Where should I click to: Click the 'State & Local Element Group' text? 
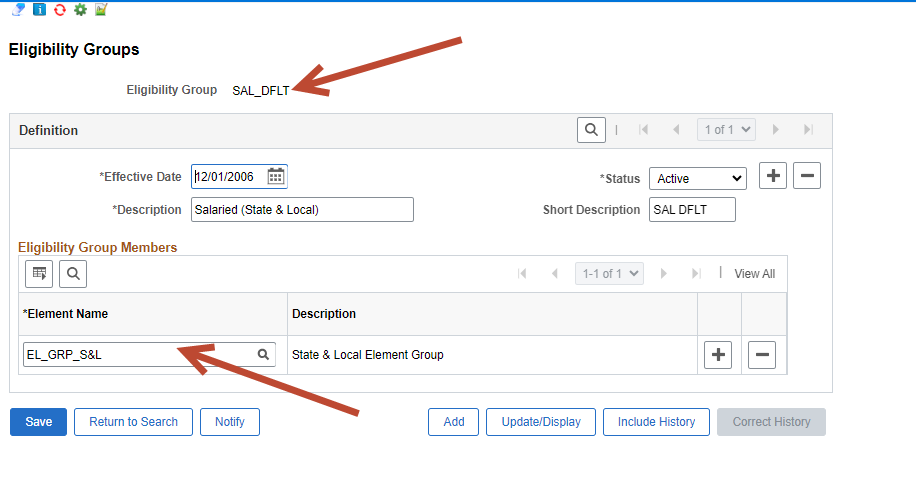coord(367,355)
